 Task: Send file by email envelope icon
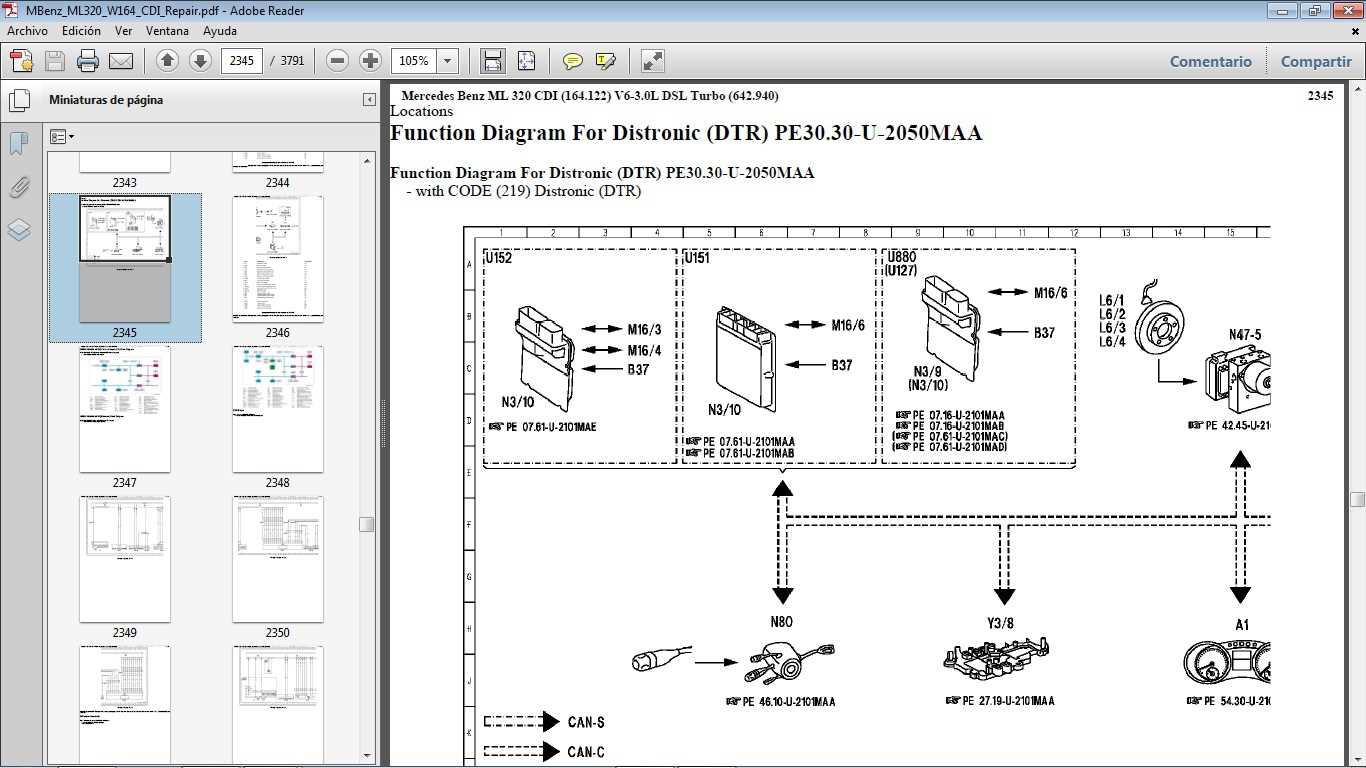121,61
